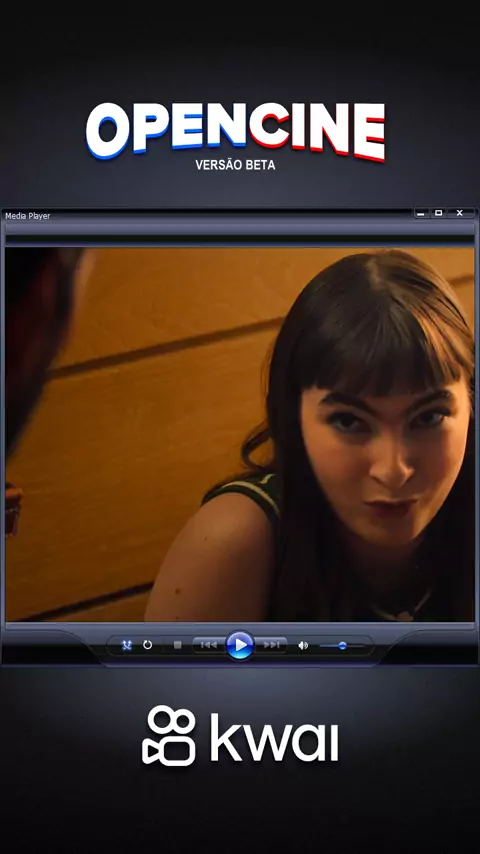480x854 pixels.
Task: Skip to the next track
Action: (x=271, y=645)
